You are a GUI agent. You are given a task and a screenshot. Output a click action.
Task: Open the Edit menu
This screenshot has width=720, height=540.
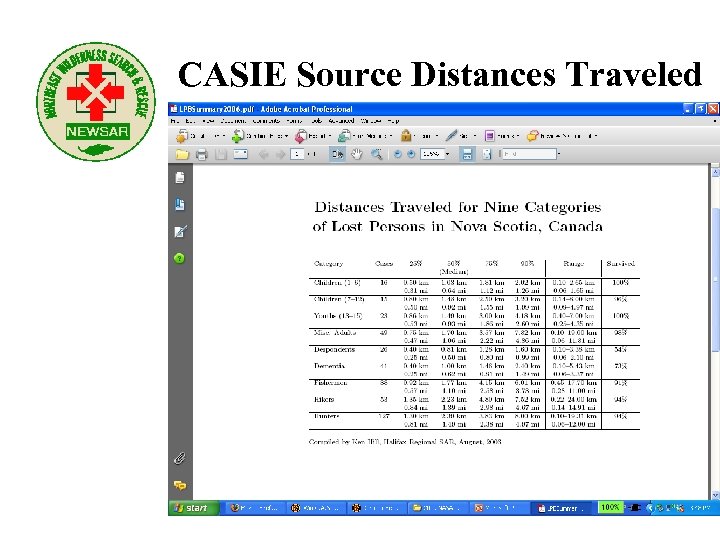[x=190, y=121]
